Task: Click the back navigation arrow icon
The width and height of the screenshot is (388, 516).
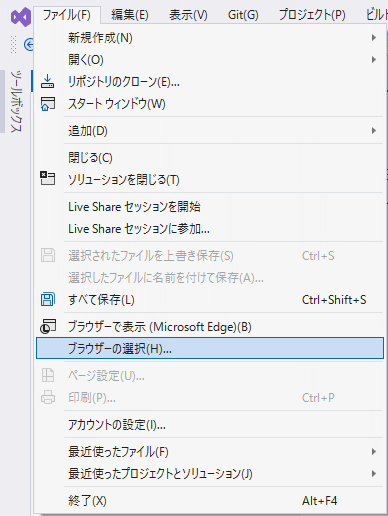Action: pyautogui.click(x=29, y=44)
